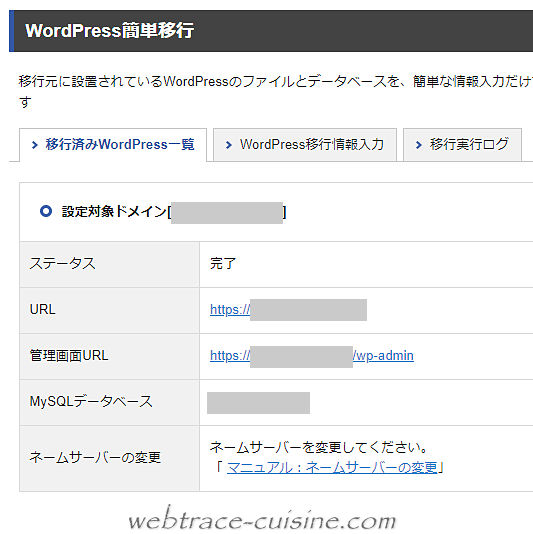Image resolution: width=533 pixels, height=534 pixels.
Task: Click the masked MySQL database value
Action: (x=258, y=403)
